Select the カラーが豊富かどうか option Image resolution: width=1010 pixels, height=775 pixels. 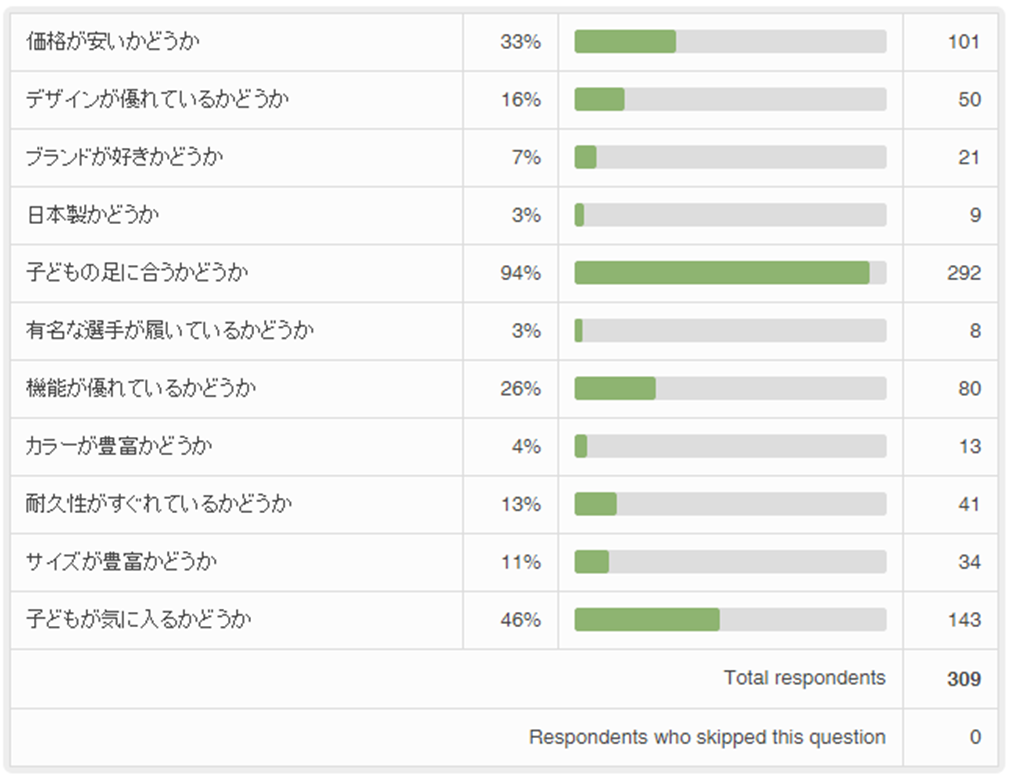coord(119,446)
